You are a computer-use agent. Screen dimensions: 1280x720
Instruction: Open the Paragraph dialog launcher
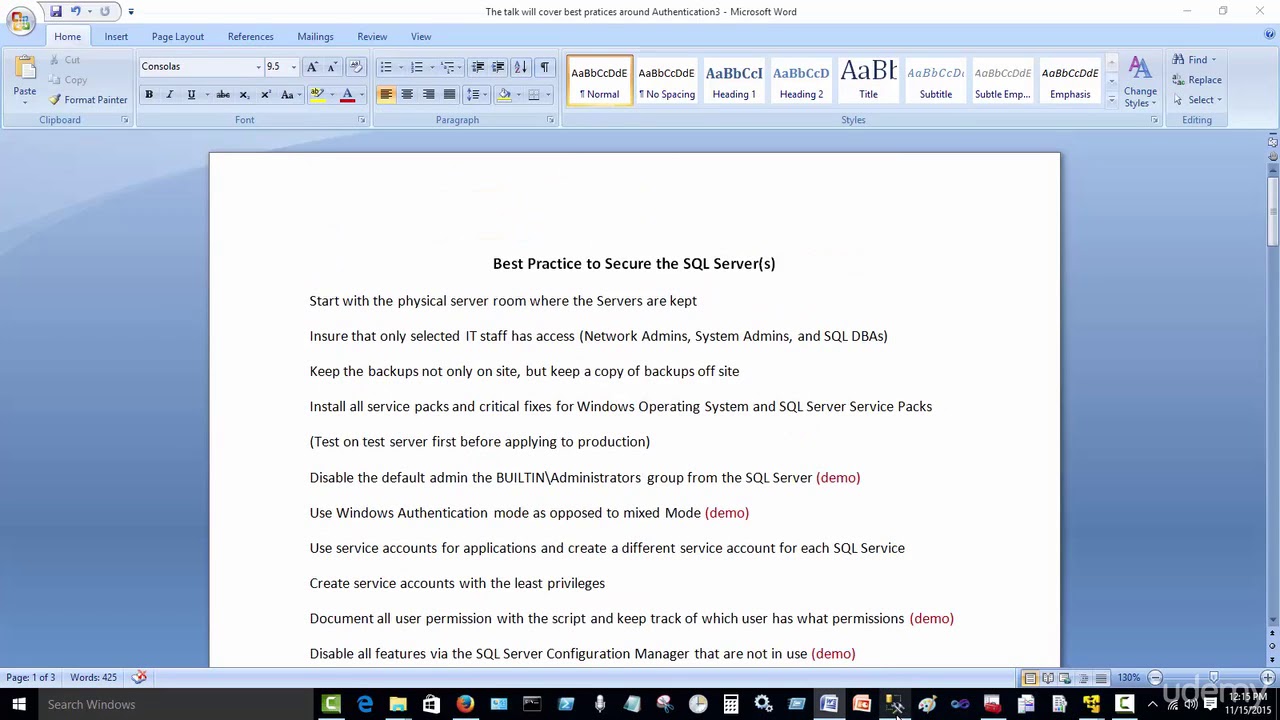point(550,120)
